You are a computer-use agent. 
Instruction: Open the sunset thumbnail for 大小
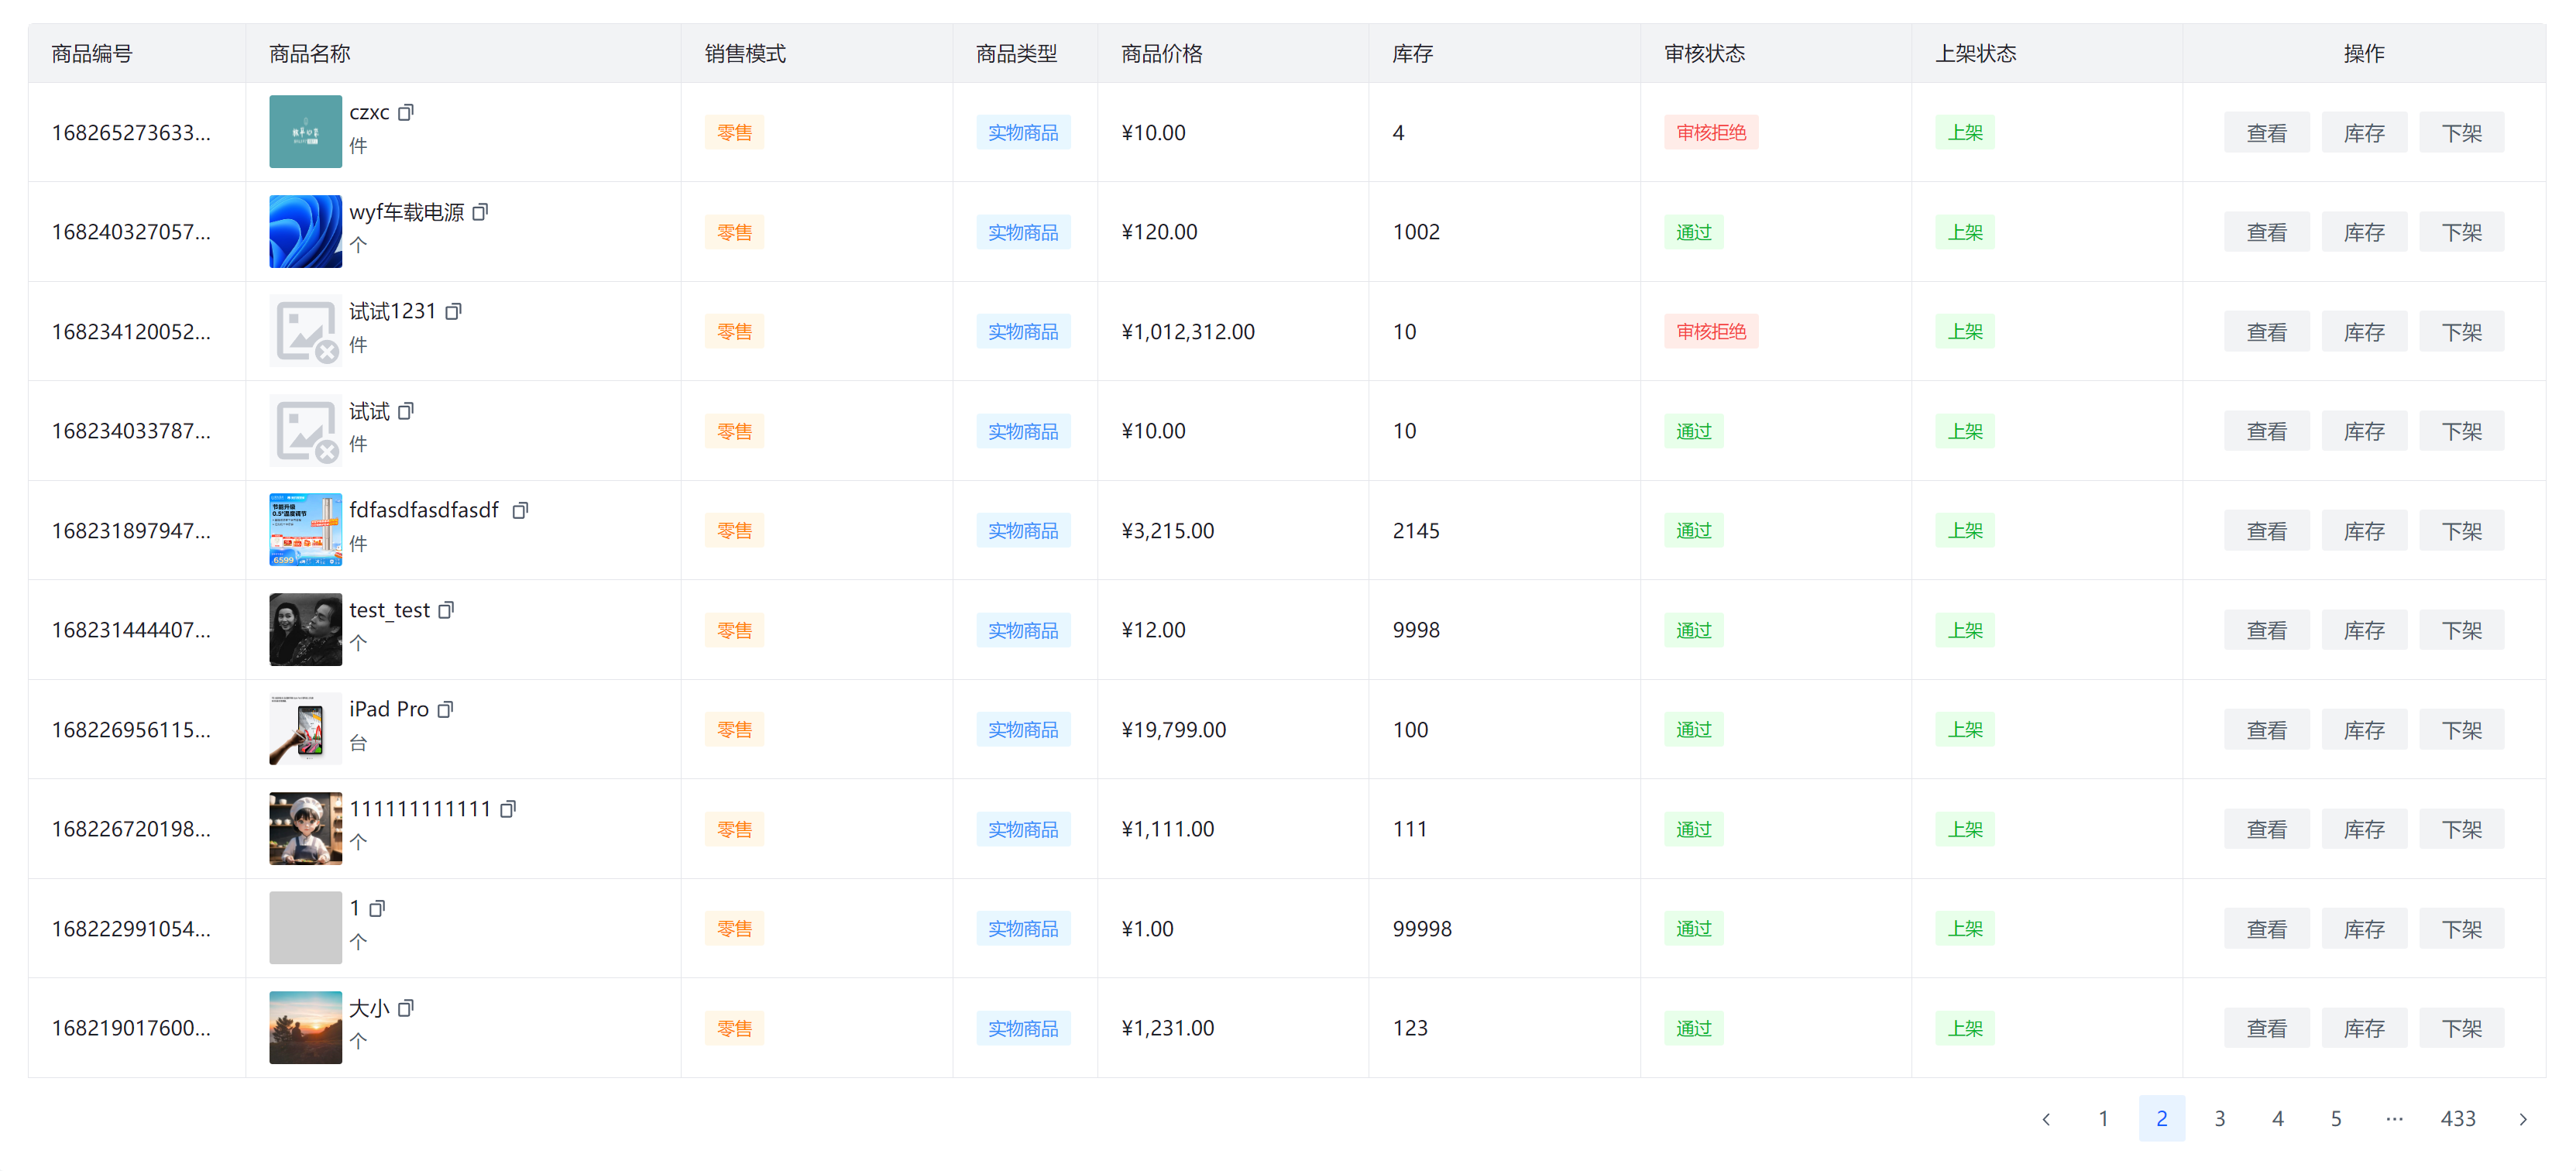tap(305, 1028)
